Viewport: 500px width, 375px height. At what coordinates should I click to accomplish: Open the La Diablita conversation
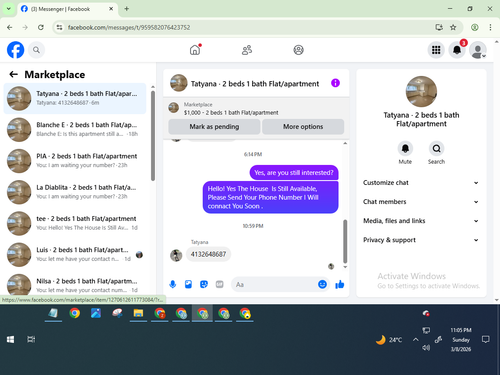[x=75, y=192]
